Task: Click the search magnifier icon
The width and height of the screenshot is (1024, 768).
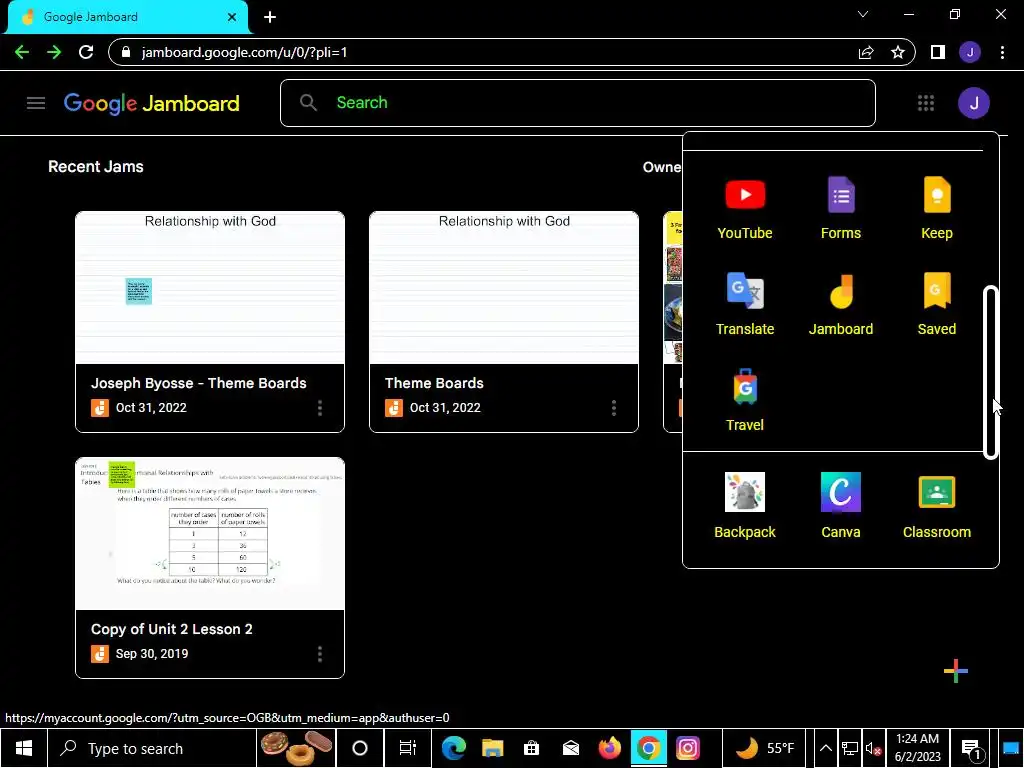Action: [x=308, y=103]
